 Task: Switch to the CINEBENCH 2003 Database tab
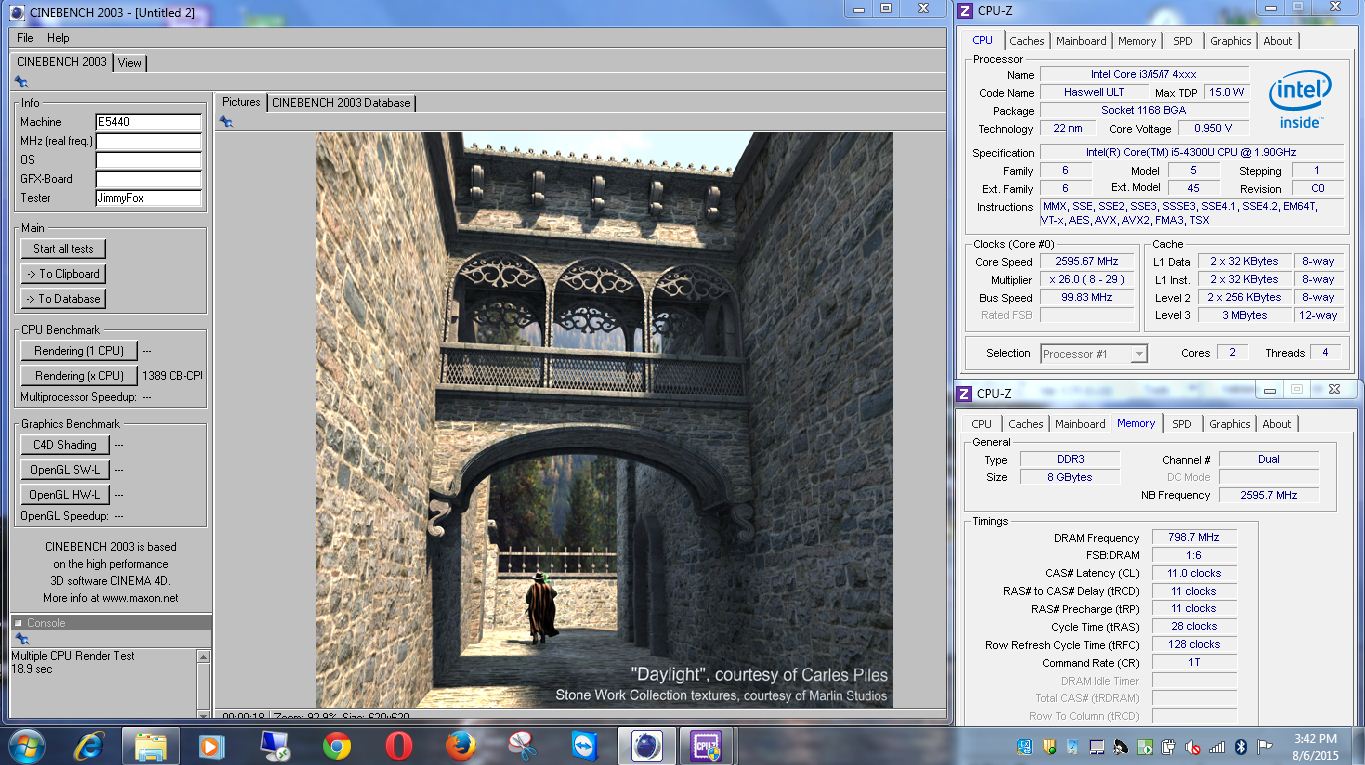(341, 102)
